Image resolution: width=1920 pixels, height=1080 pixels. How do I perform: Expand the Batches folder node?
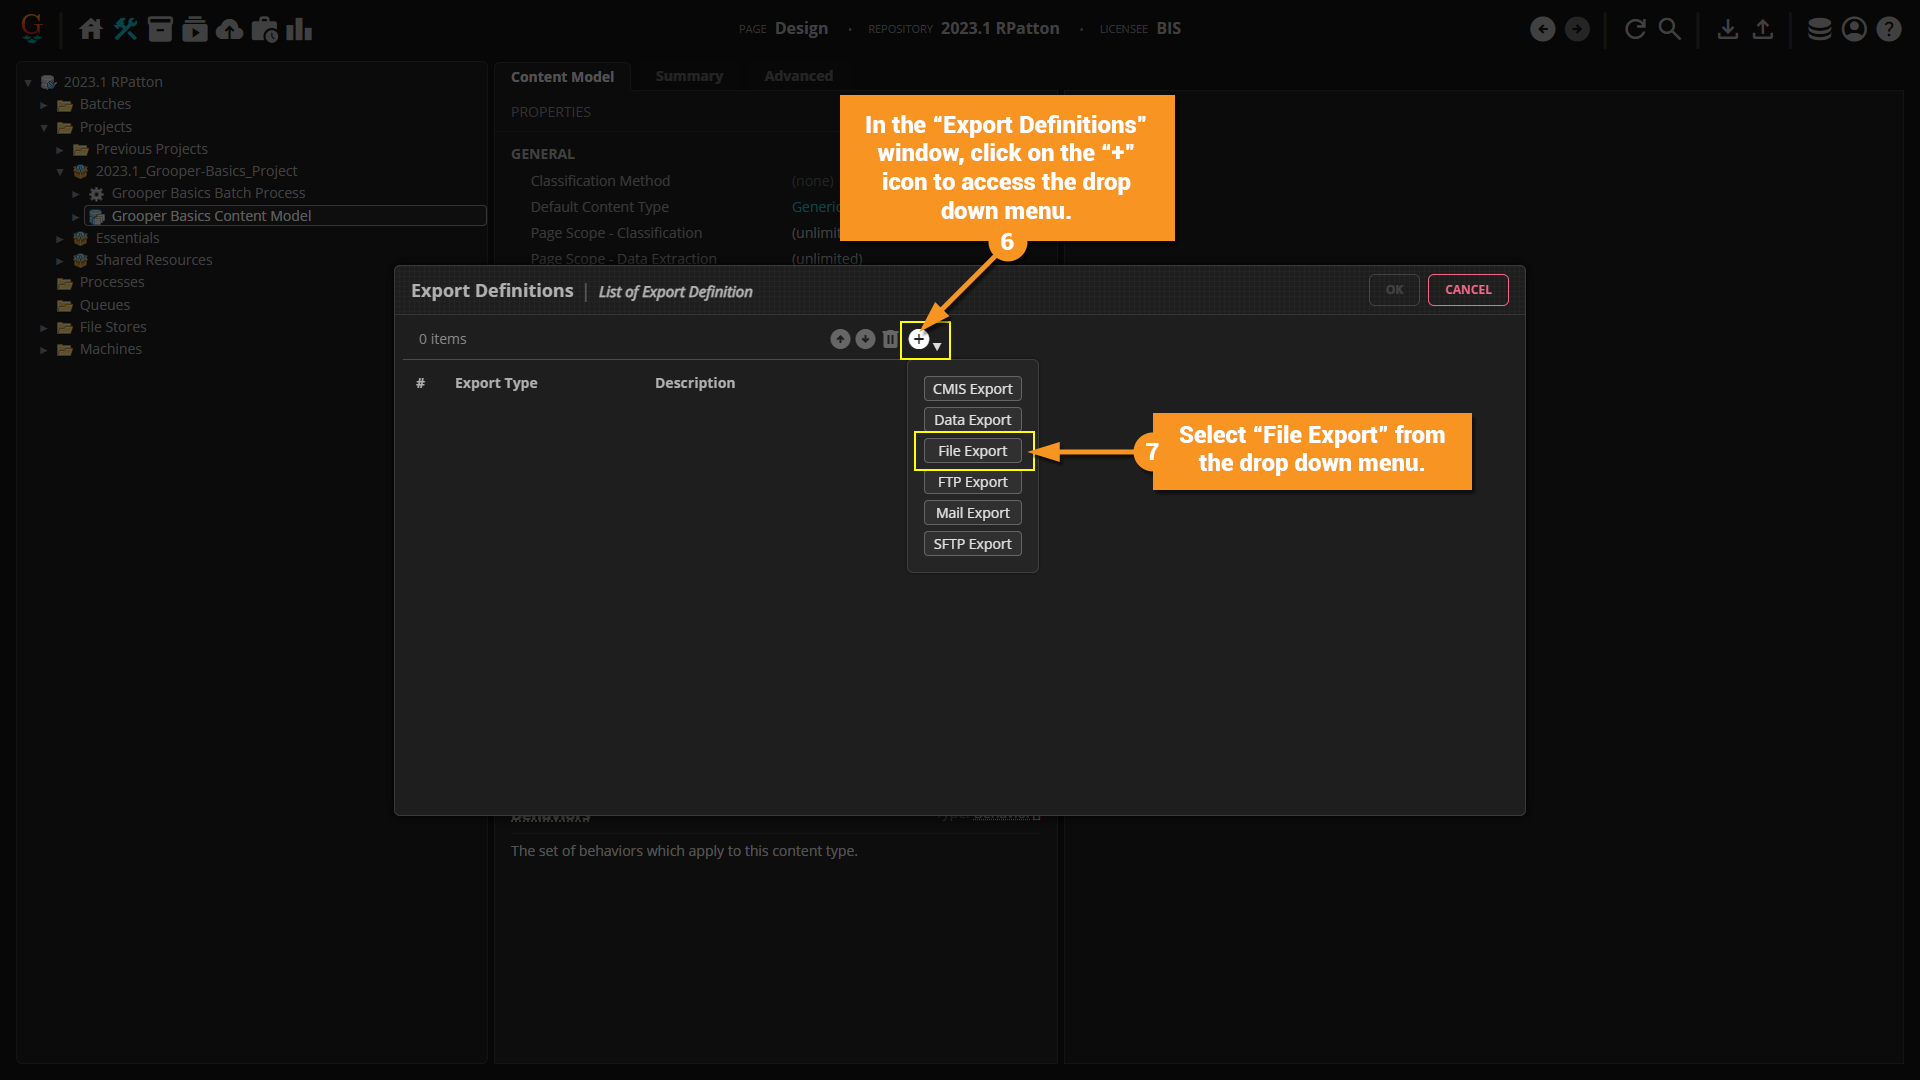coord(44,105)
